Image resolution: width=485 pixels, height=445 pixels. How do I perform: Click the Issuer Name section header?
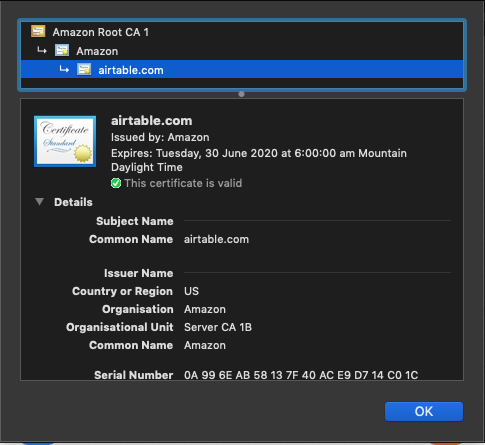[139, 273]
